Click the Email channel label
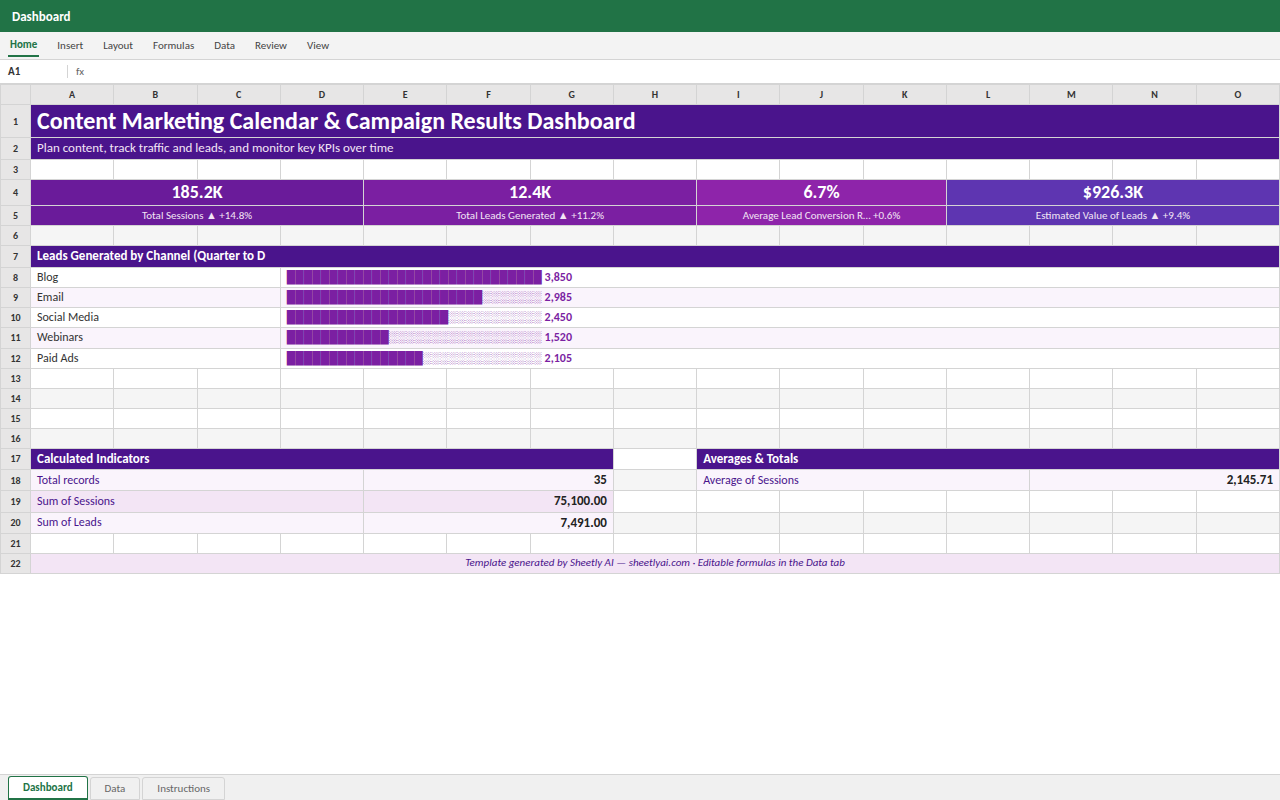This screenshot has height=800, width=1280. [x=156, y=297]
